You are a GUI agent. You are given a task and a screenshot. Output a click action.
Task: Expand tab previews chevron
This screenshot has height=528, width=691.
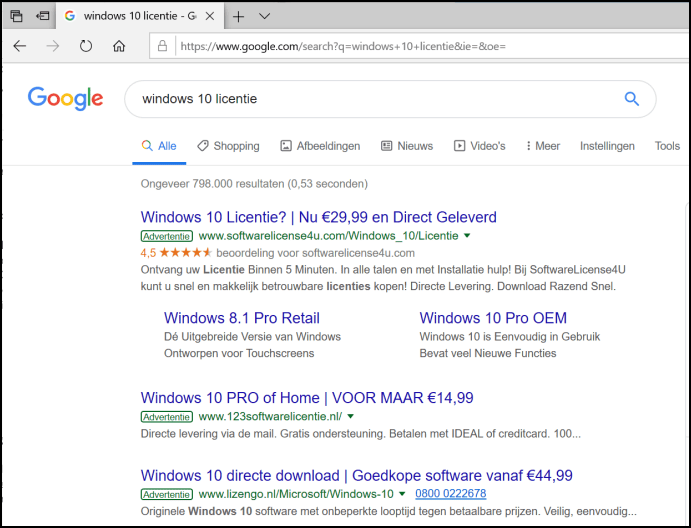point(264,16)
